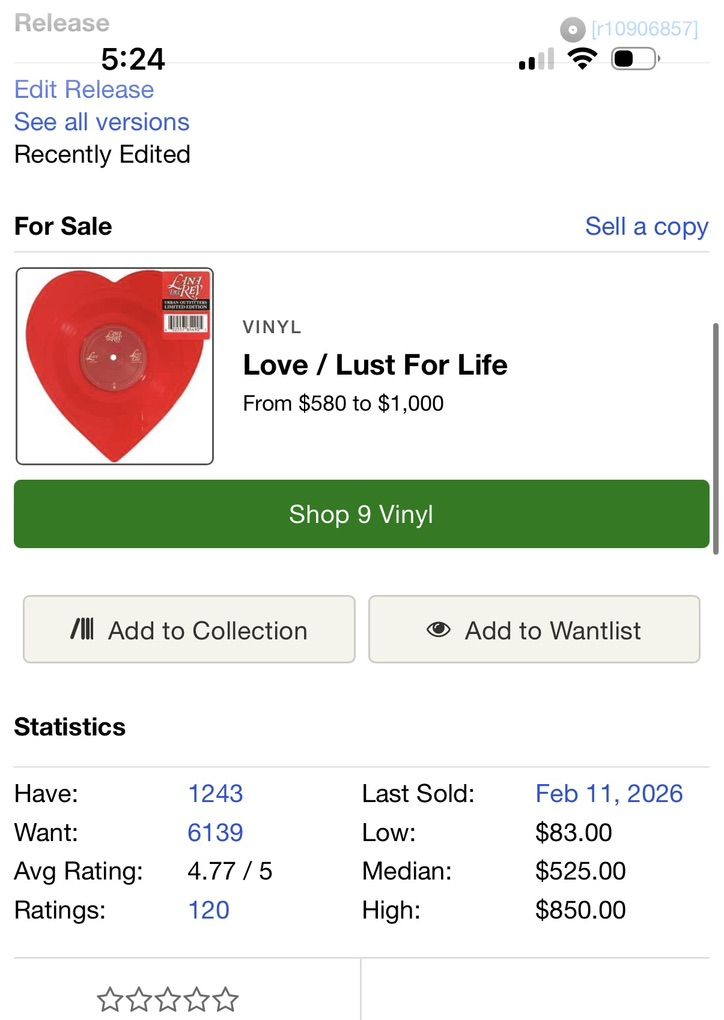Click the wantlist eye icon
The image size is (724, 1020).
click(438, 630)
